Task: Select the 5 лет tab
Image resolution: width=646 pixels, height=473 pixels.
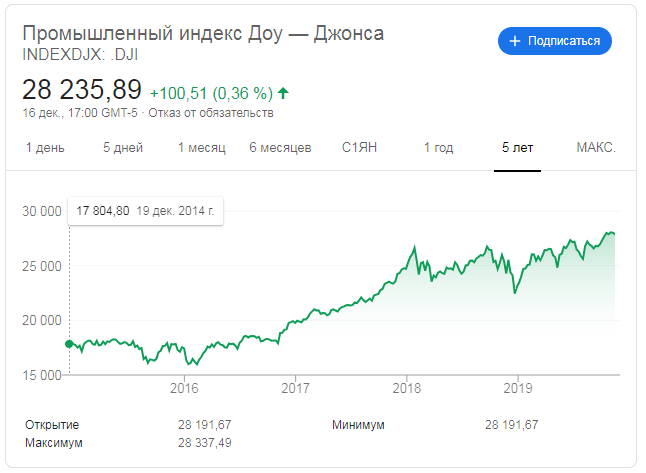Action: click(517, 148)
